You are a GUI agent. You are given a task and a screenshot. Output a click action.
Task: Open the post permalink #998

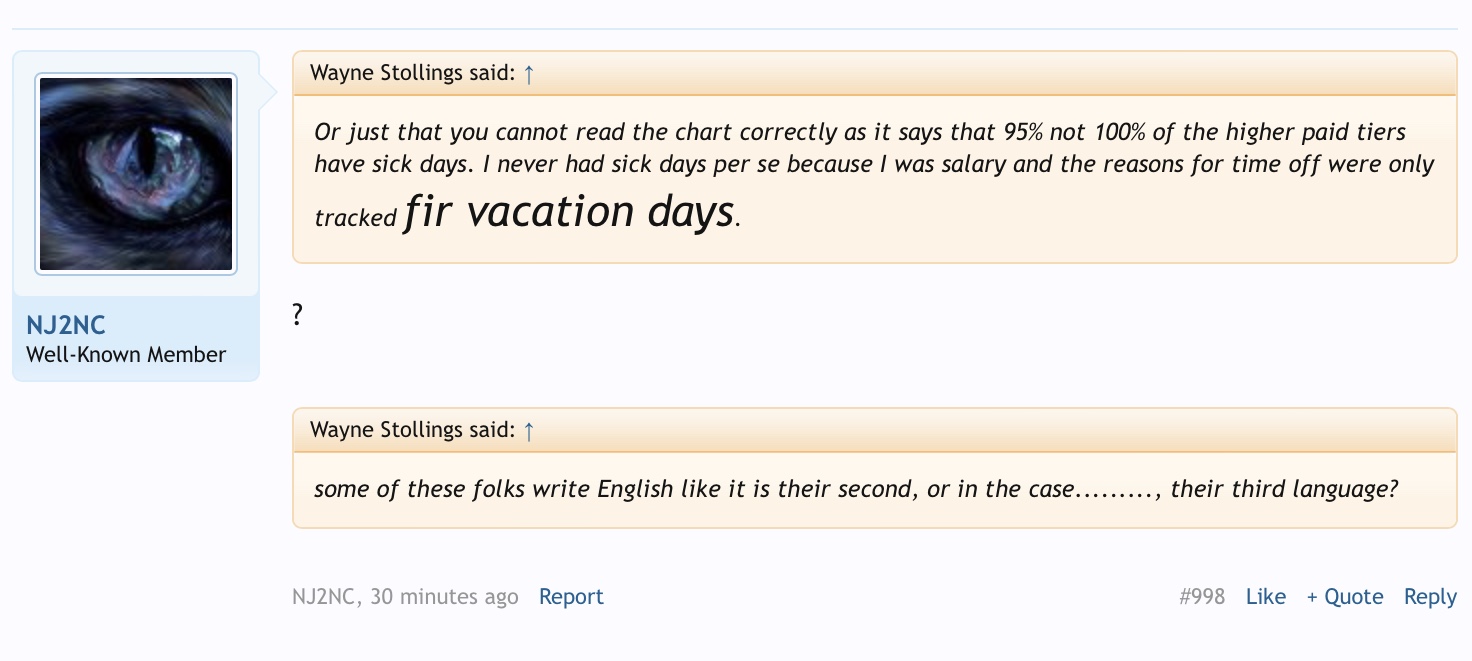1202,597
